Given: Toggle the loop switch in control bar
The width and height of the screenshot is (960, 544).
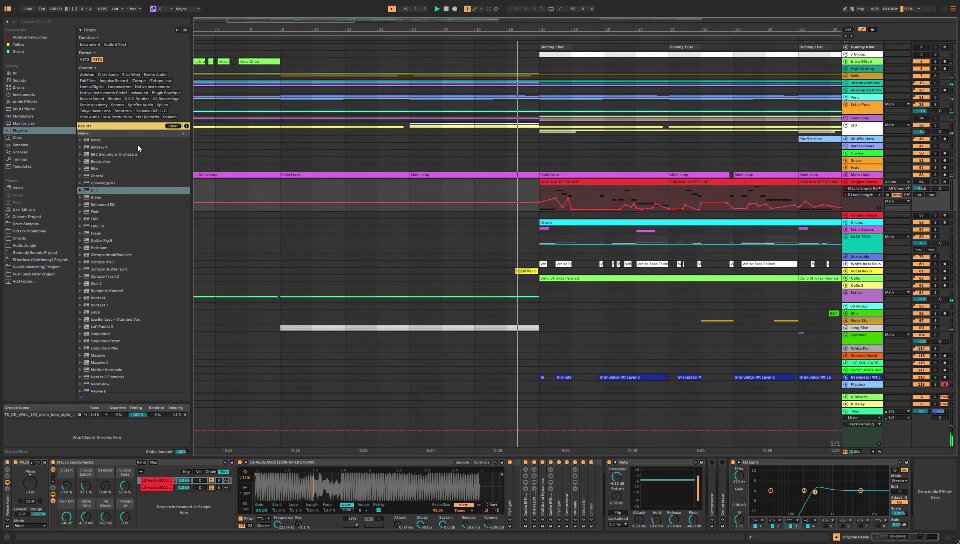Looking at the screenshot, I should [550, 9].
